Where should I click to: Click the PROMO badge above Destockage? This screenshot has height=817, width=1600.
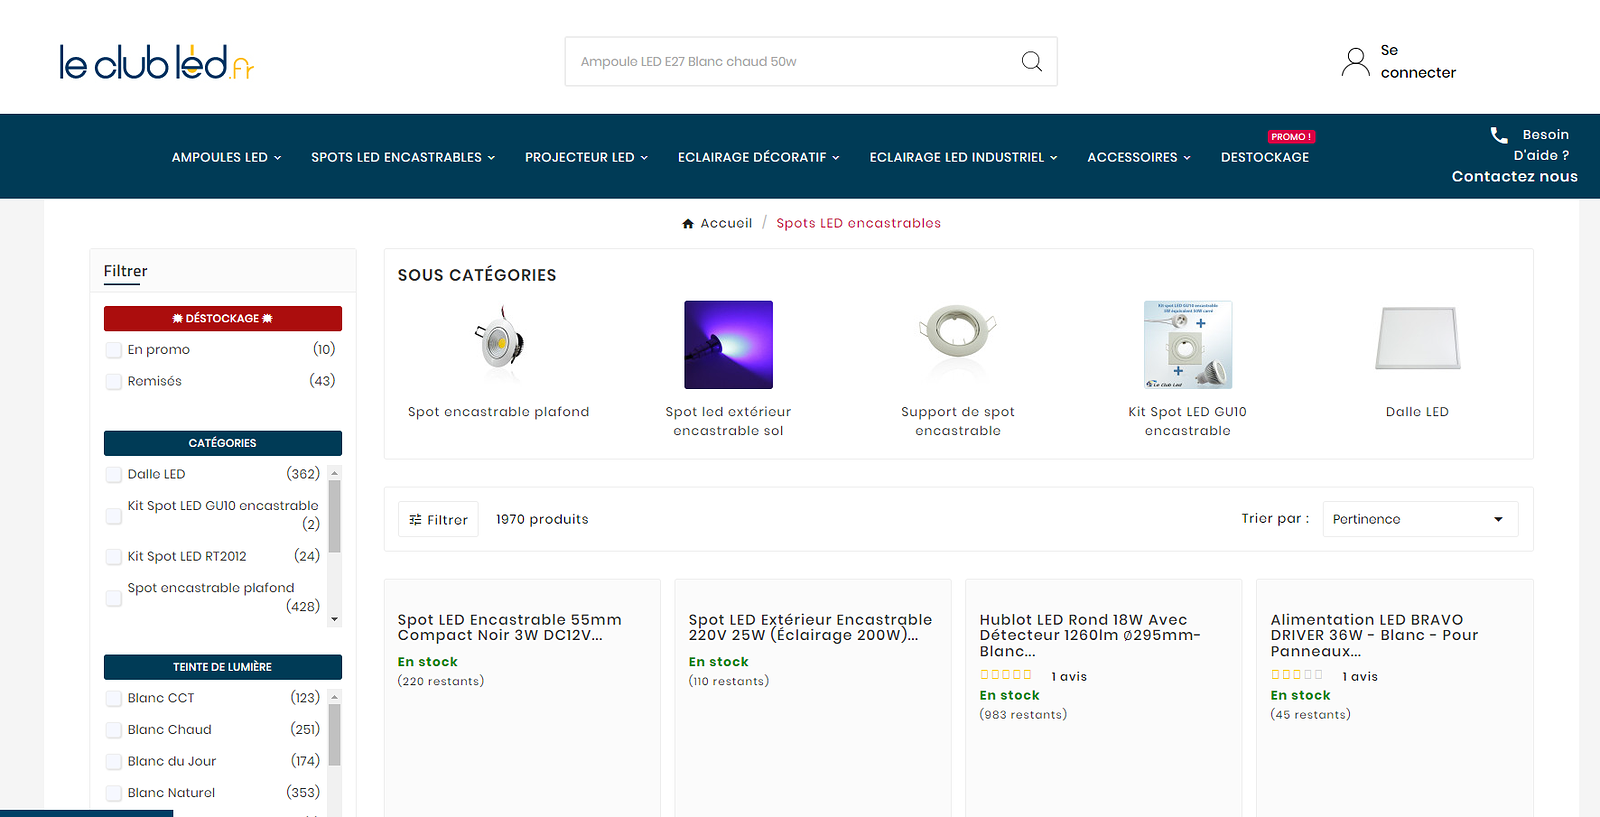[x=1291, y=137]
